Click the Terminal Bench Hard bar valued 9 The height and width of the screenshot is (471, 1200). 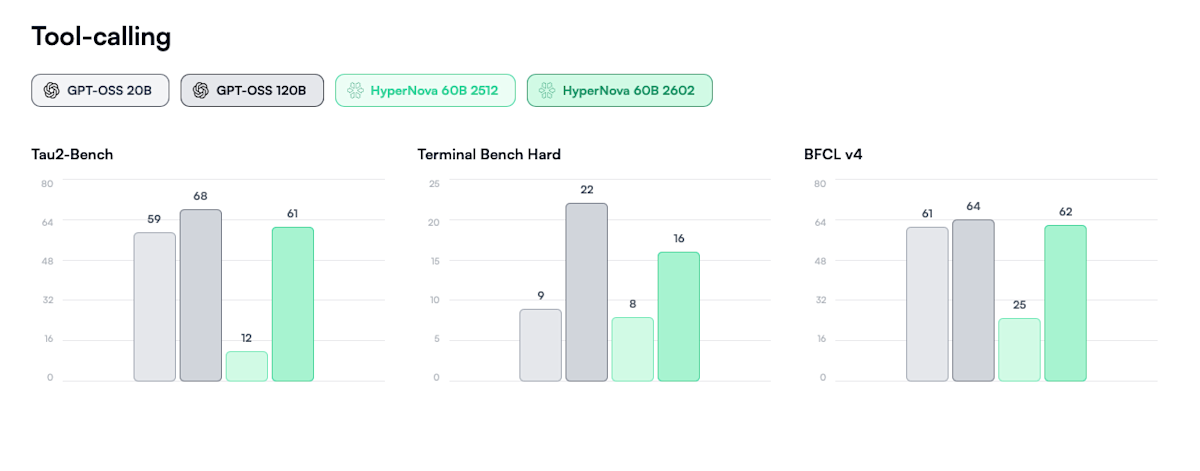click(x=541, y=345)
